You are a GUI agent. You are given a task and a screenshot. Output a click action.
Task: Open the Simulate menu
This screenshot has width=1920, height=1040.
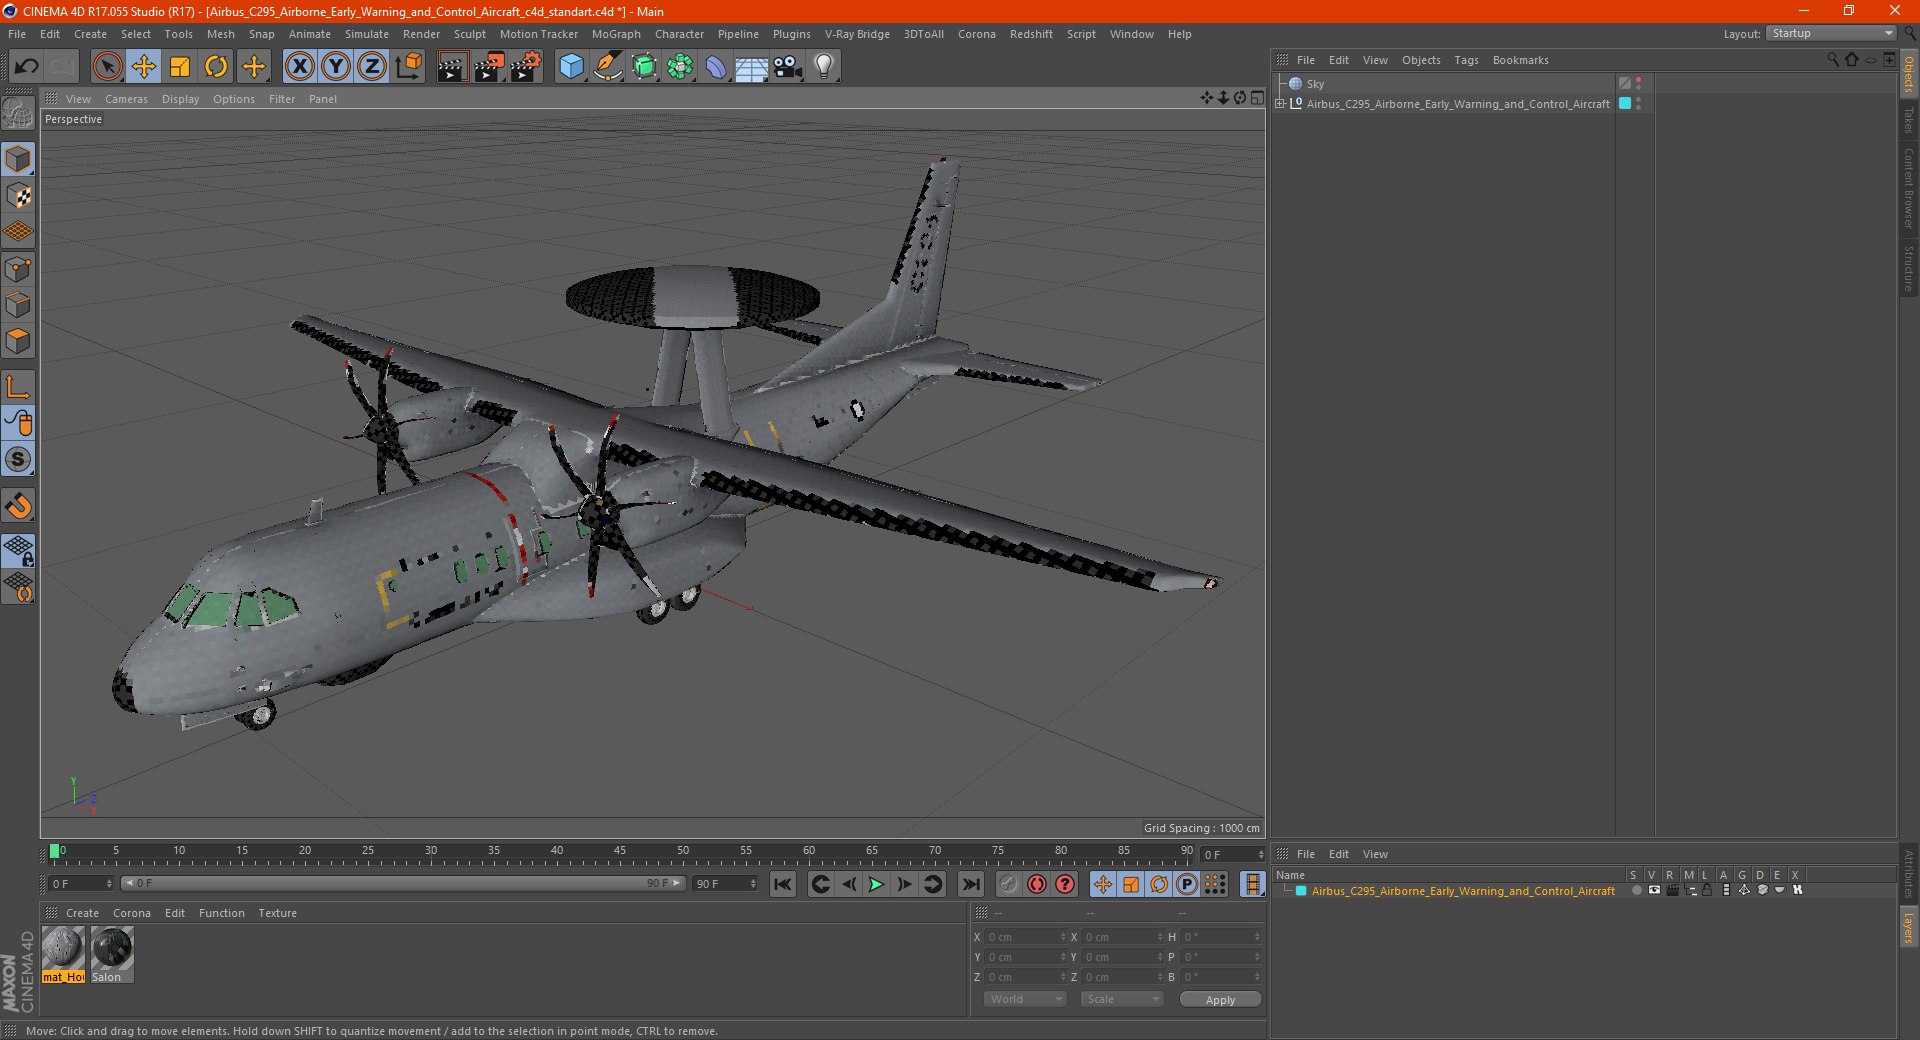point(367,34)
